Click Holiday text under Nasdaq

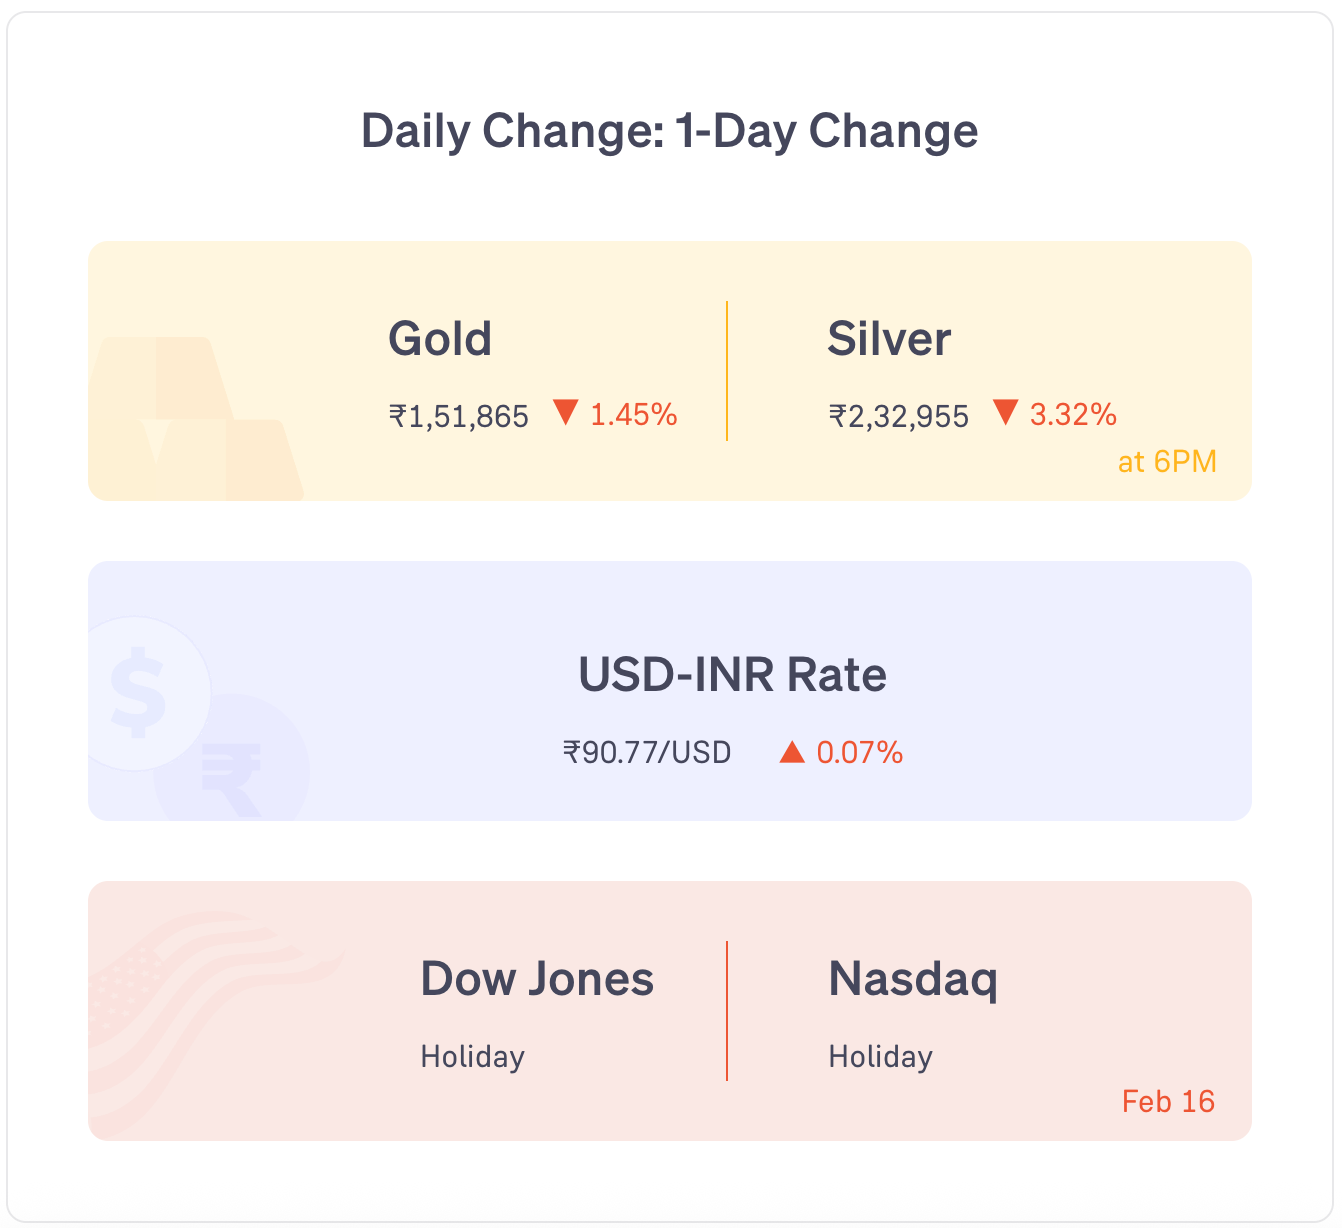(x=880, y=1057)
